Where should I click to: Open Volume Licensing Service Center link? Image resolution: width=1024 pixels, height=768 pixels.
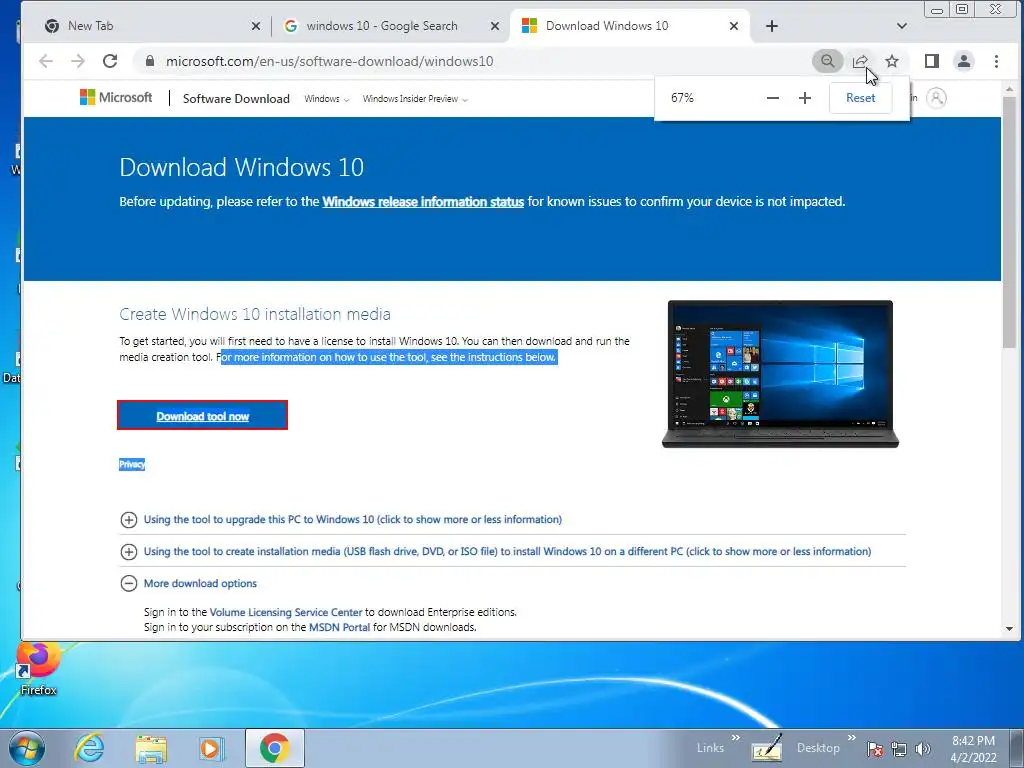pos(285,612)
